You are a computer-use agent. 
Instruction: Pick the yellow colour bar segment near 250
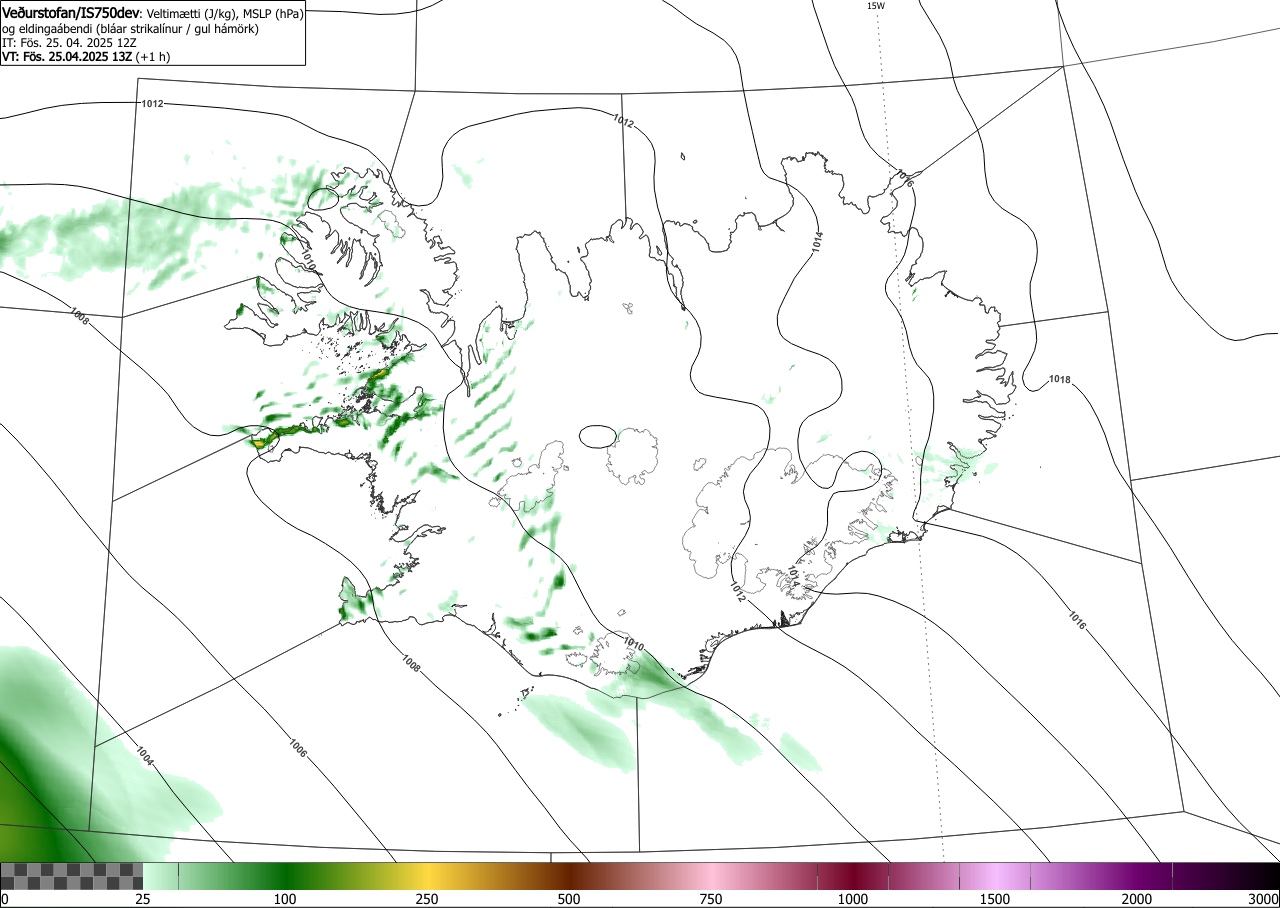pyautogui.click(x=427, y=876)
